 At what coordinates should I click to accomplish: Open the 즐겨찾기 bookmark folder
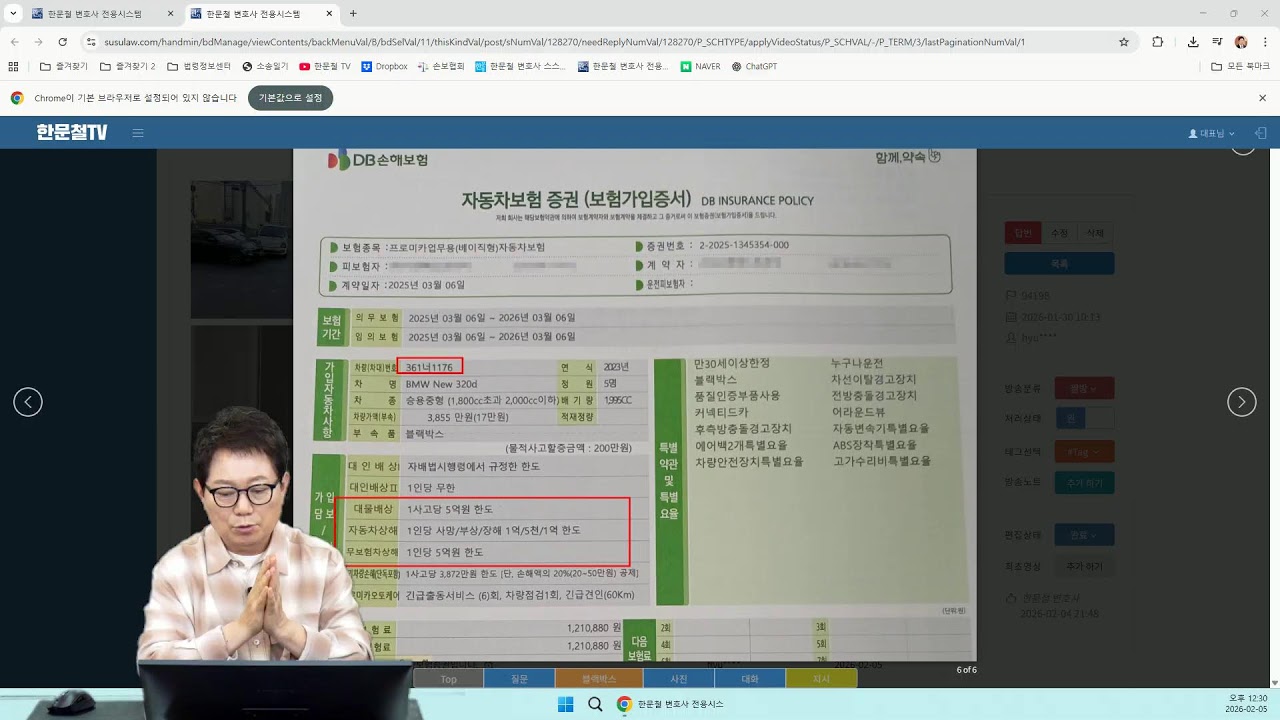(x=63, y=66)
